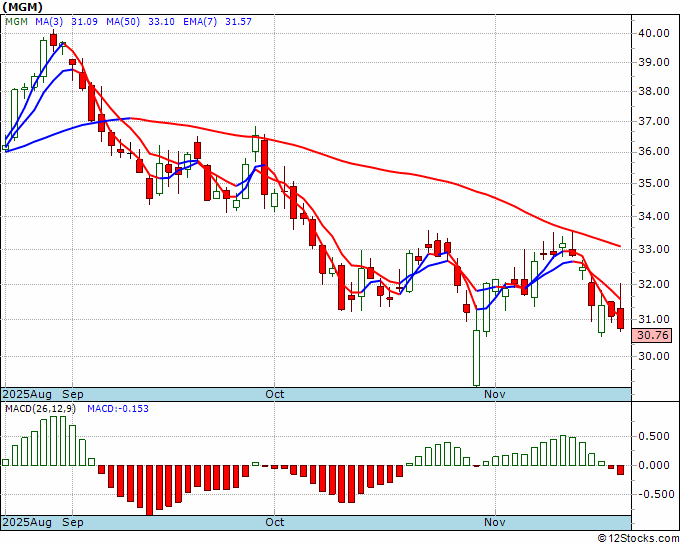Click the deepest red MACD histogram bar
680x546 pixels.
pos(150,490)
